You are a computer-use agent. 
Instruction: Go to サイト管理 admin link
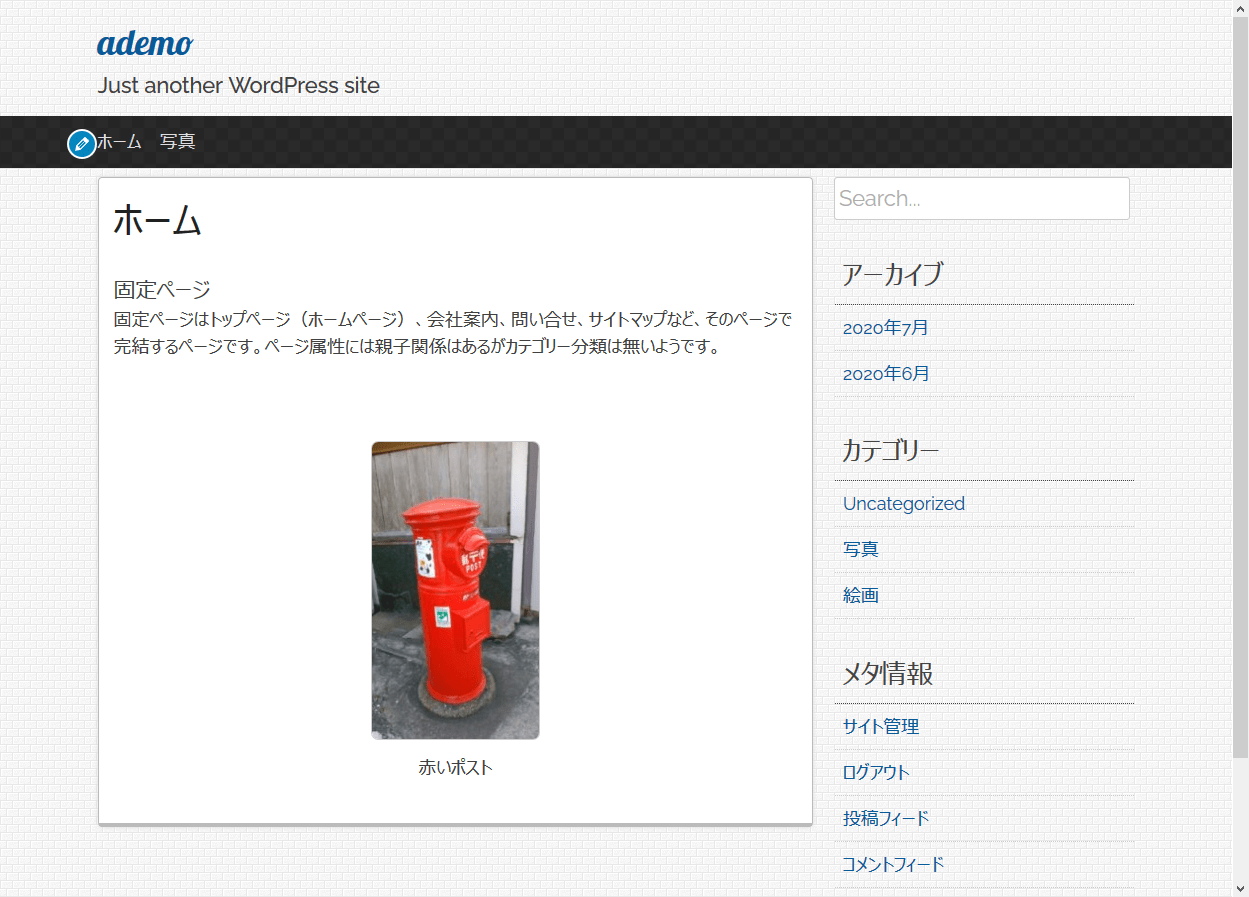coord(881,727)
